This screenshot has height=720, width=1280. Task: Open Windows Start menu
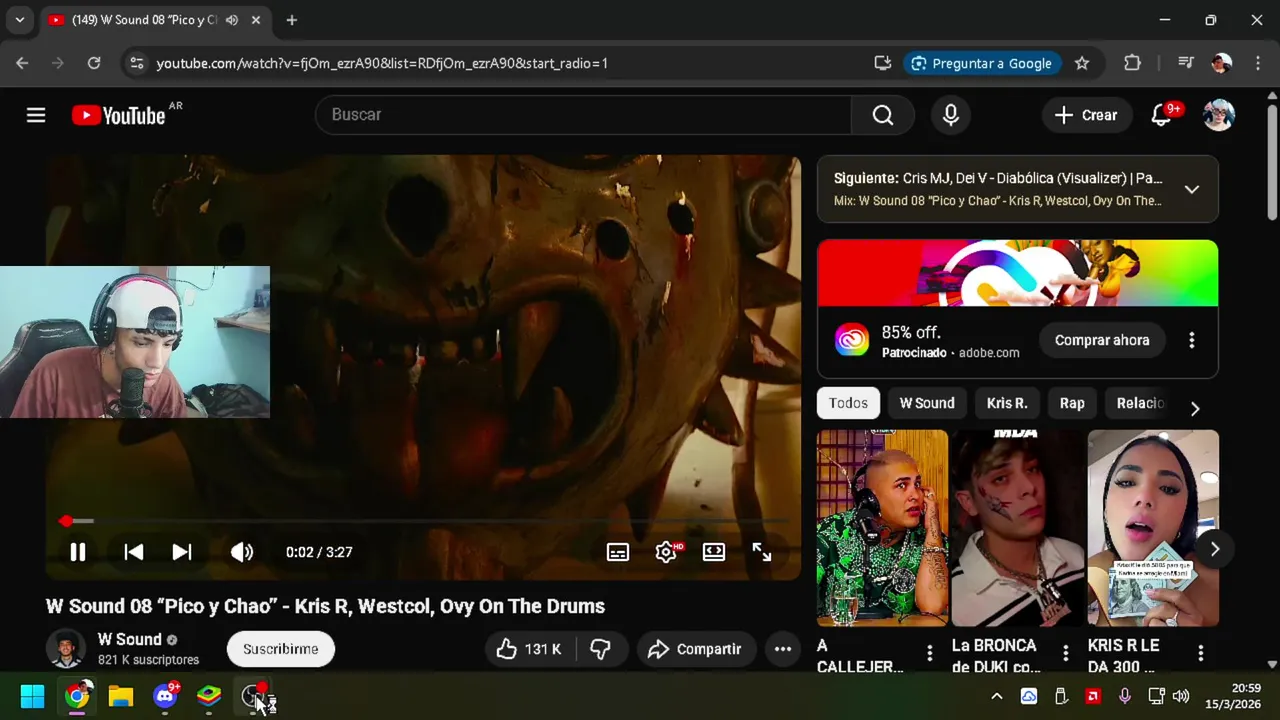point(32,696)
